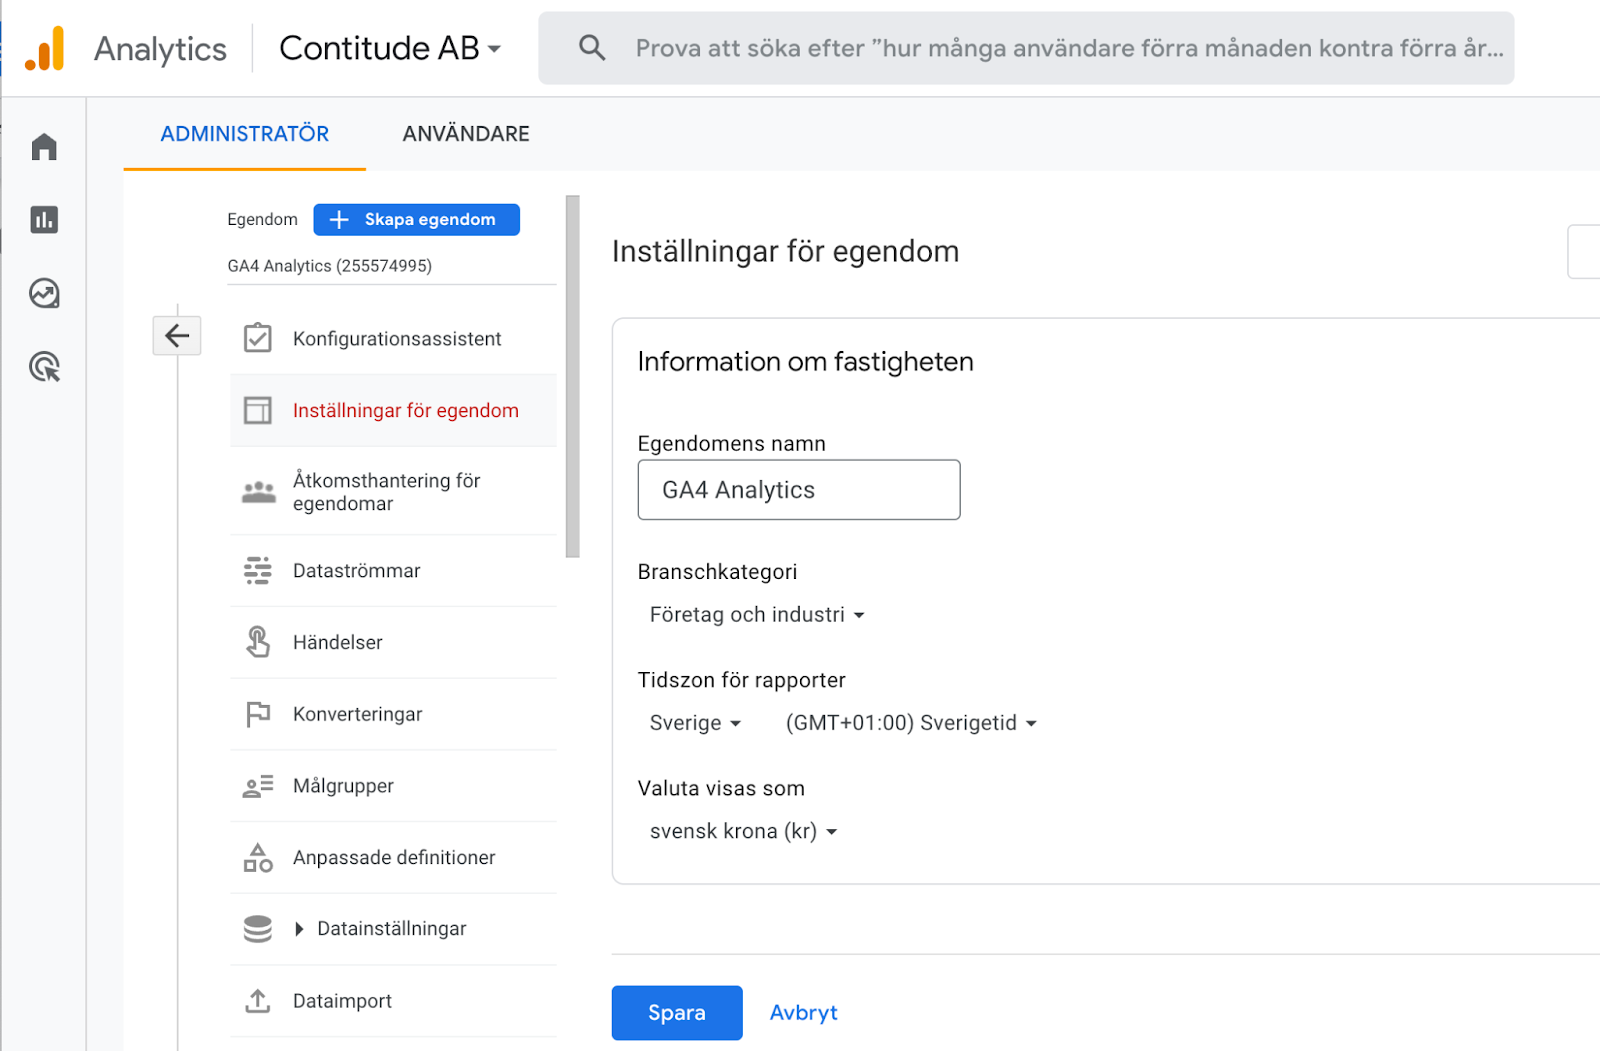Open Åtkomsthantering för egendomar
The image size is (1600, 1051).
(393, 492)
